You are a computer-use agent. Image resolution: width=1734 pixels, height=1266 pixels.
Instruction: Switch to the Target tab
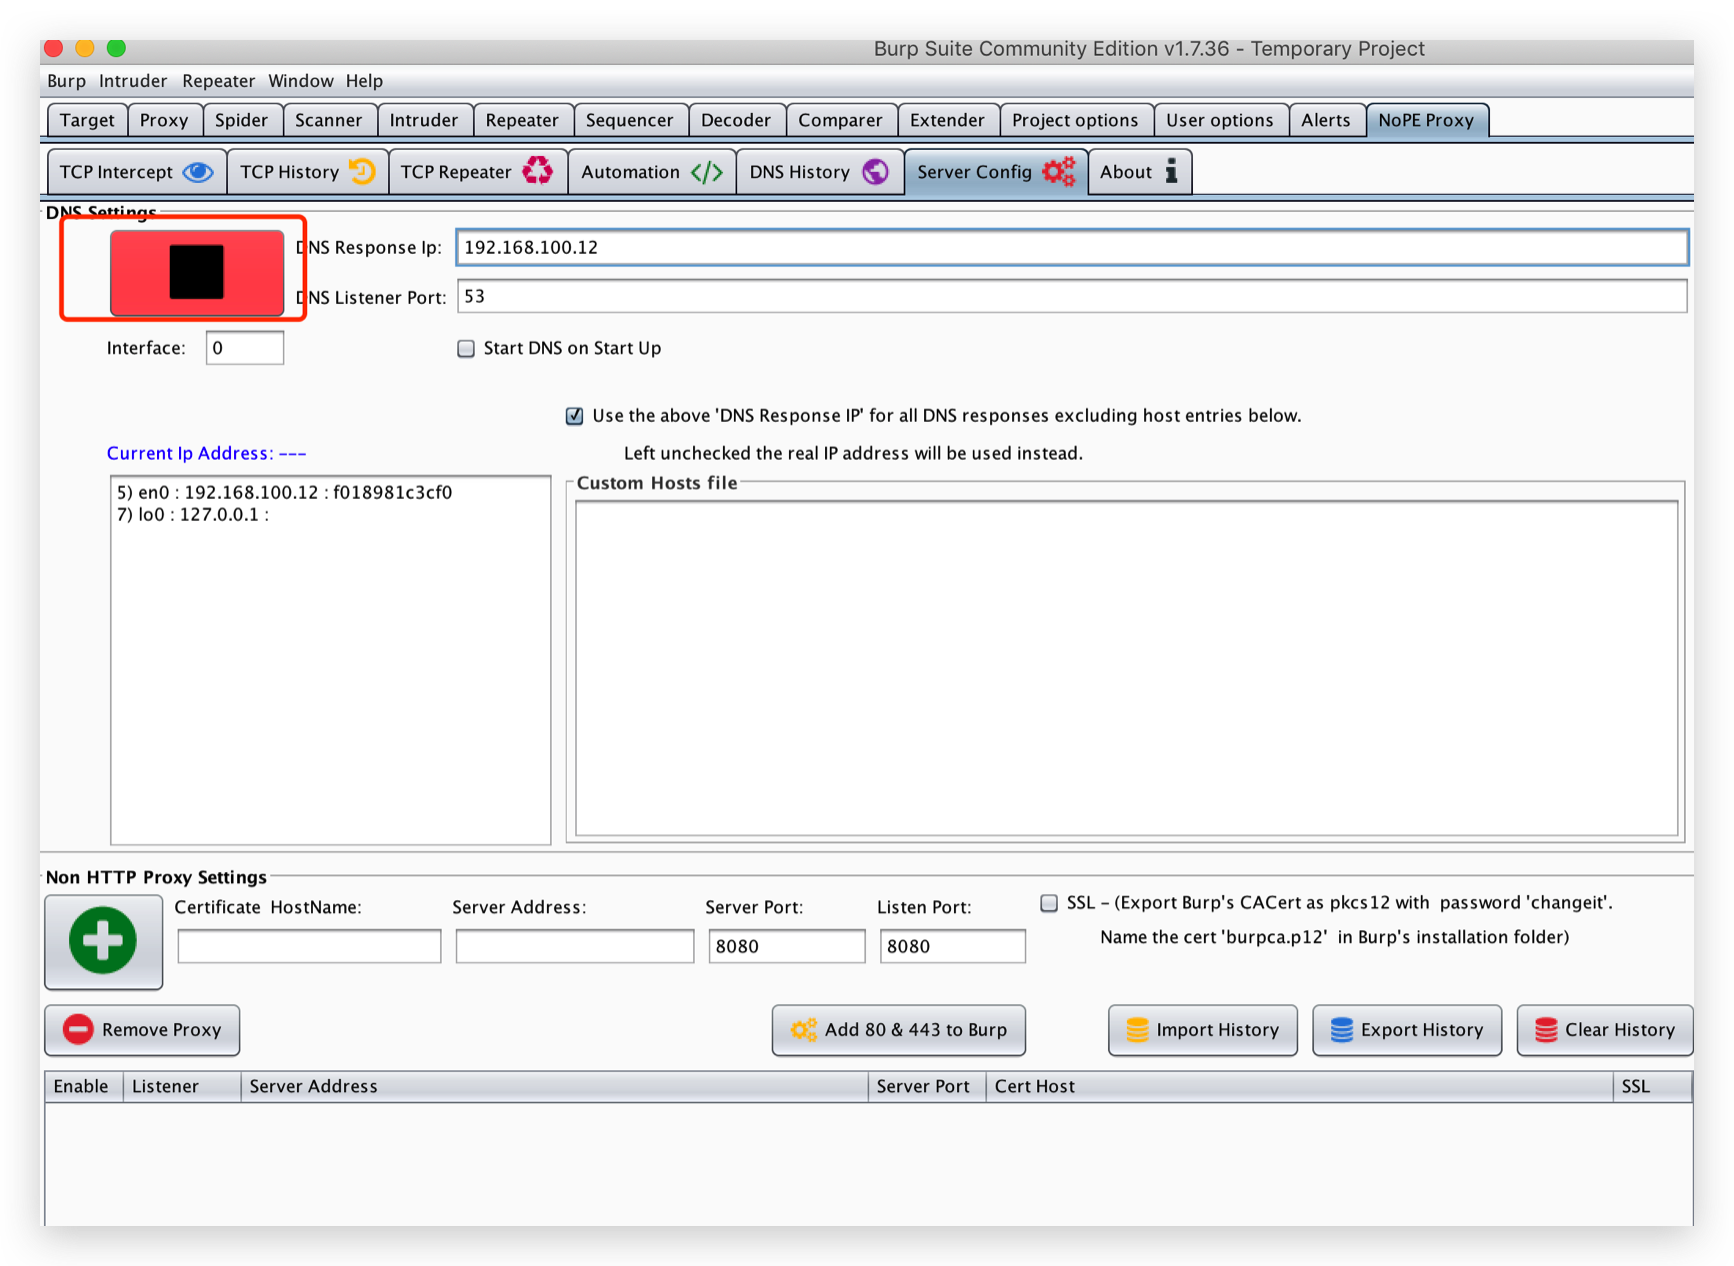pyautogui.click(x=87, y=120)
